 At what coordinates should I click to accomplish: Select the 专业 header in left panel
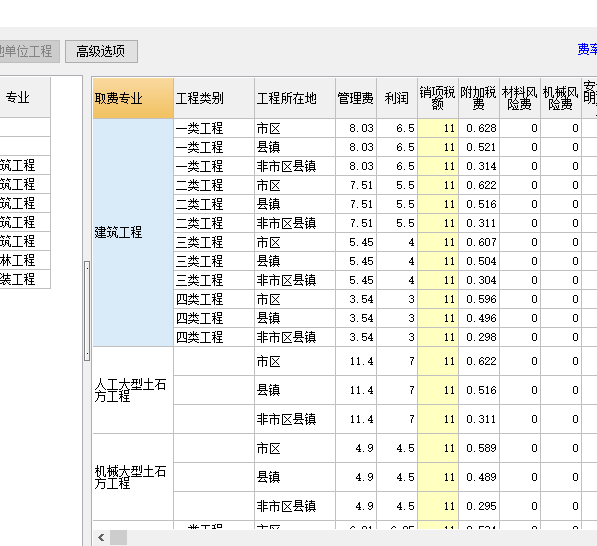tap(25, 97)
